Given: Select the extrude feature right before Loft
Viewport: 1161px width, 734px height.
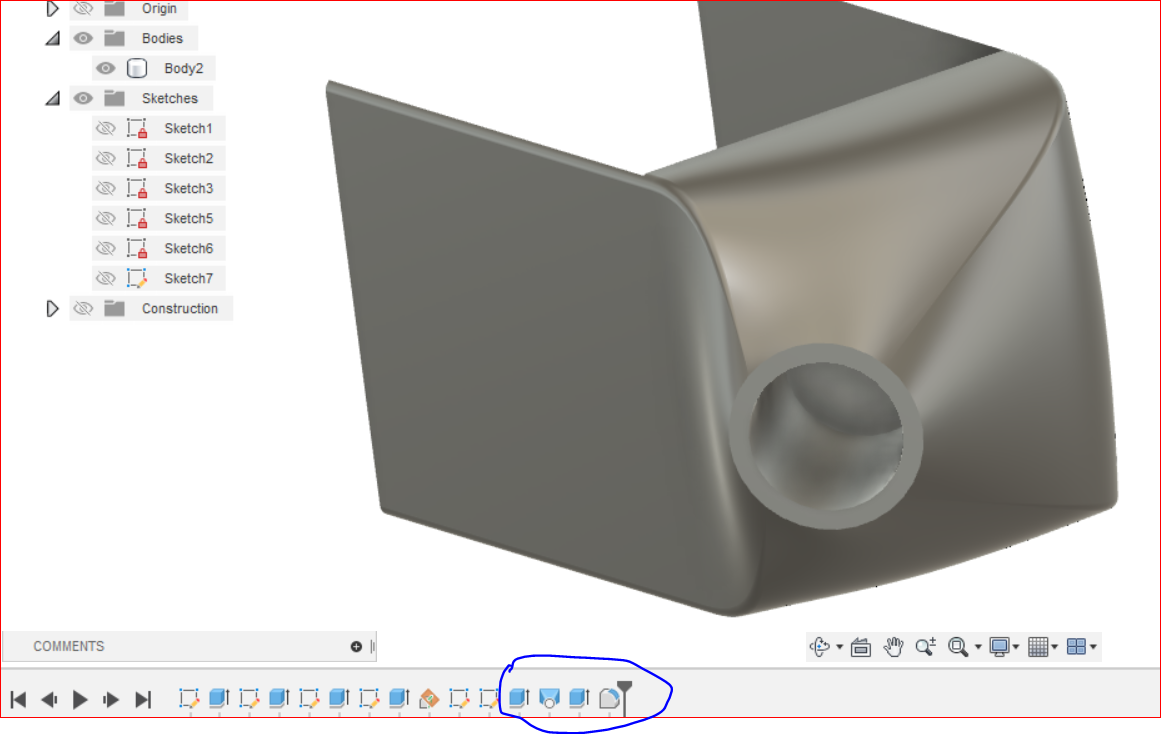Looking at the screenshot, I should [519, 698].
